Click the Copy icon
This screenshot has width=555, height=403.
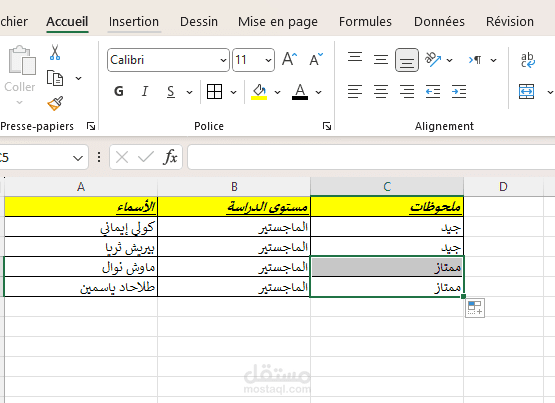[x=55, y=78]
